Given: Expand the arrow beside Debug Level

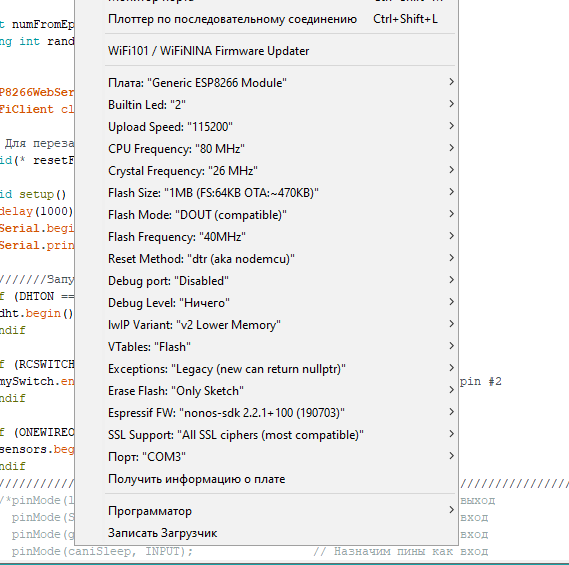Looking at the screenshot, I should click(451, 302).
